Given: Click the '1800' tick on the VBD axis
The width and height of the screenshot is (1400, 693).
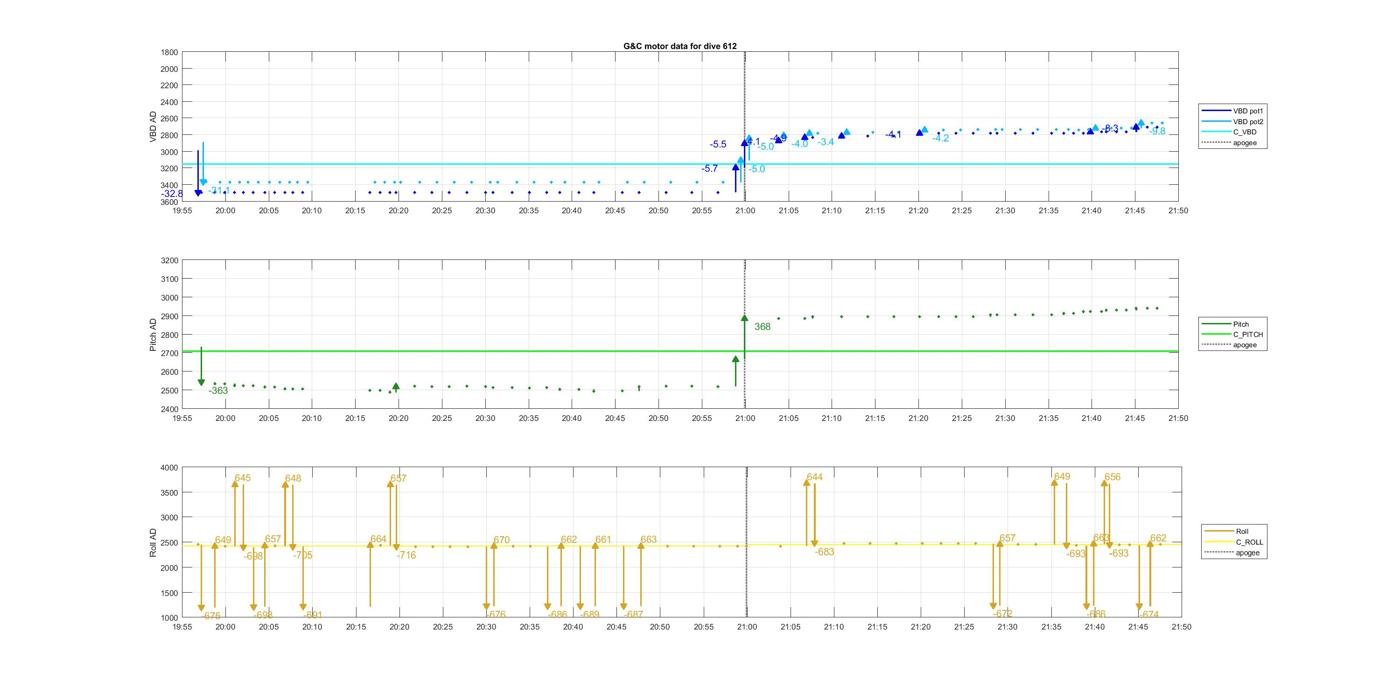Looking at the screenshot, I should (170, 52).
